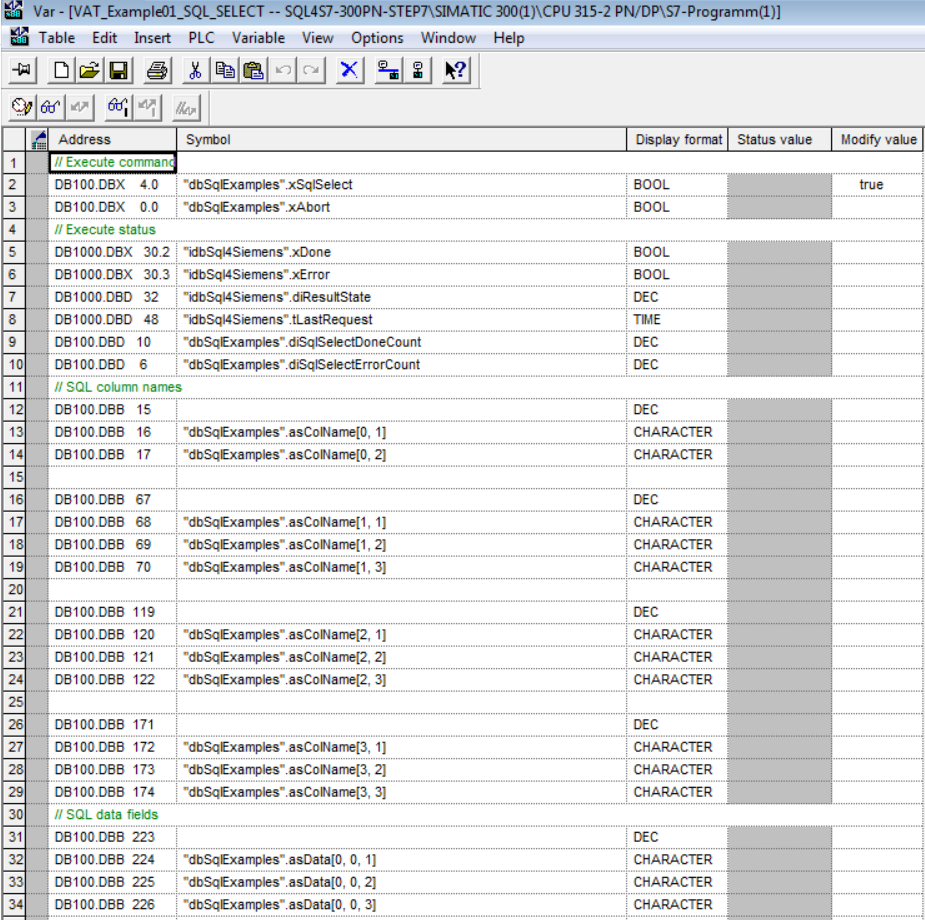Click the context help arrow-question icon
The width and height of the screenshot is (925, 920).
(455, 70)
